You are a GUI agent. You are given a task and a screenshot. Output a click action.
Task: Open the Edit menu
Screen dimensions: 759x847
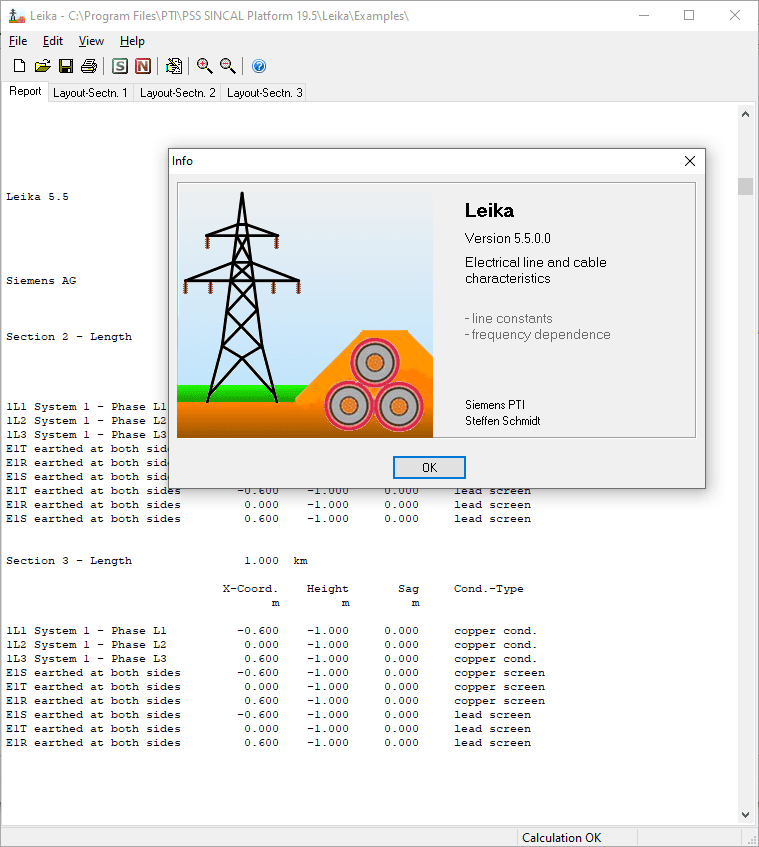click(x=53, y=41)
